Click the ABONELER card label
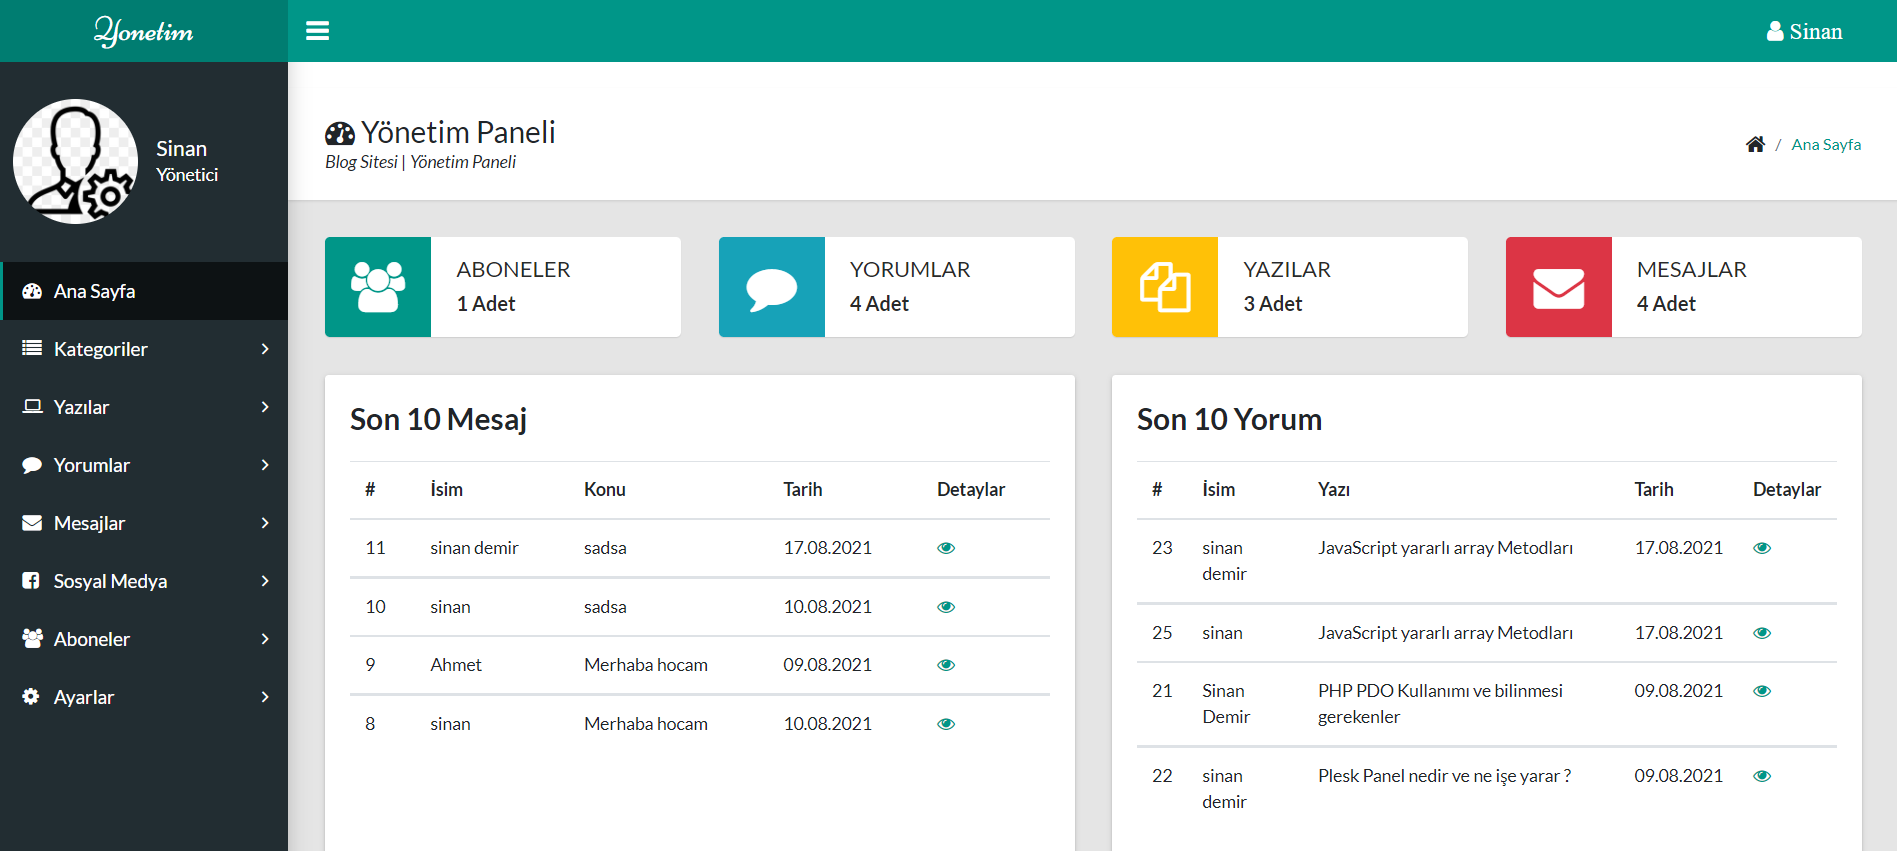1897x851 pixels. (514, 270)
